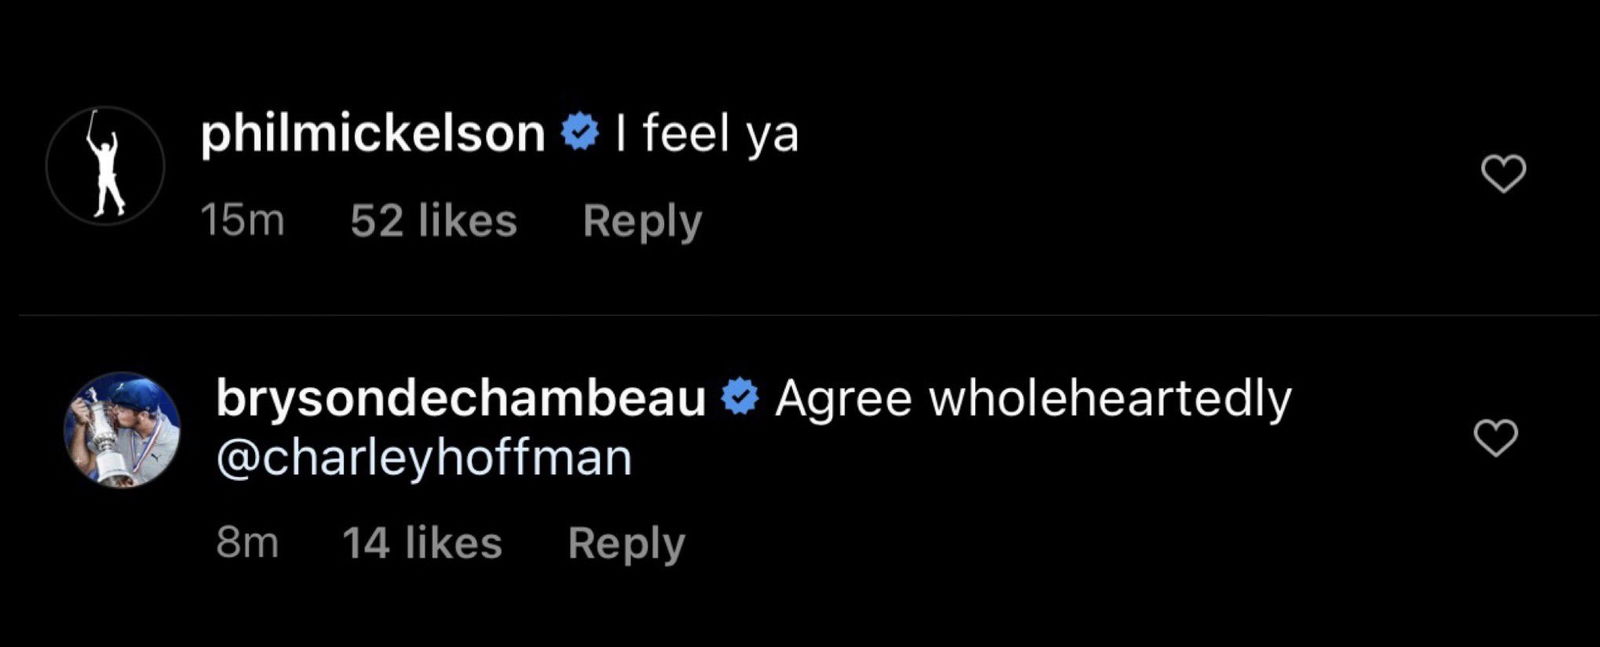Open Phil Mickelson's golfer silhouette avatar
This screenshot has height=647, width=1600.
click(x=105, y=165)
